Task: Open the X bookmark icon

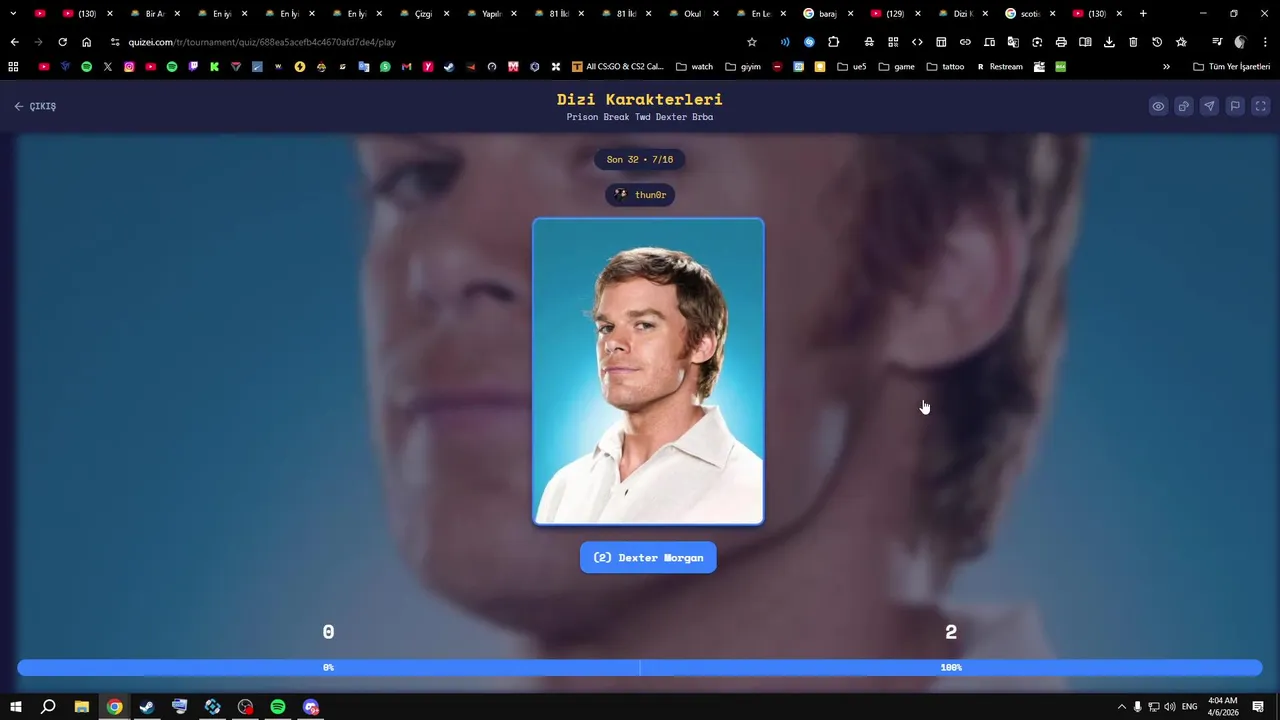Action: click(108, 67)
